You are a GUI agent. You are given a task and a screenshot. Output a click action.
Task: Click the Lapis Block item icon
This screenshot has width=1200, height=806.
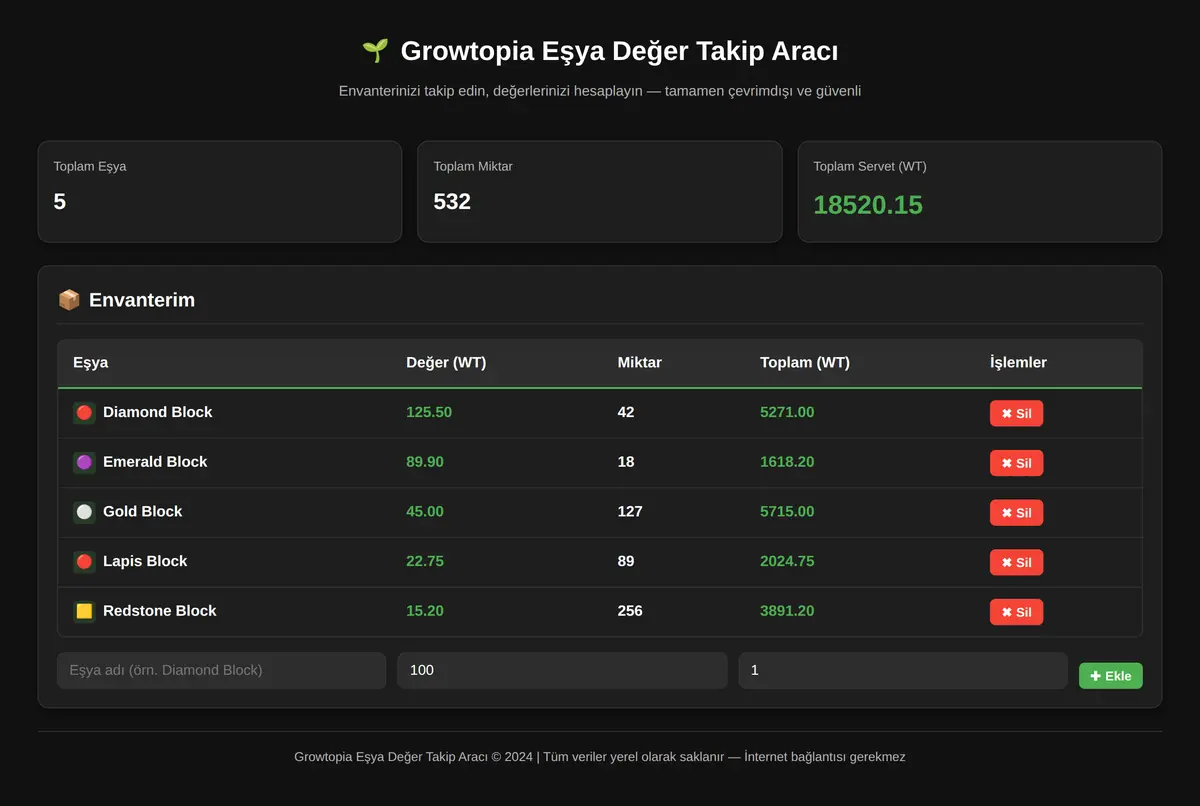click(84, 562)
